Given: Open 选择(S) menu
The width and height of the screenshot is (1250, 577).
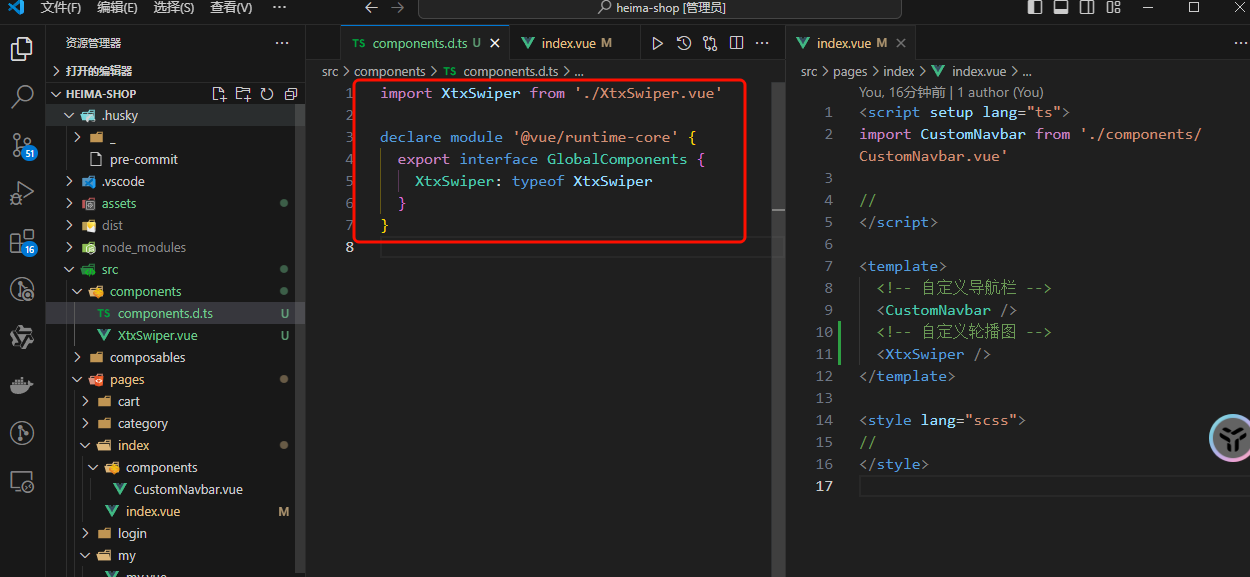Looking at the screenshot, I should click(x=174, y=8).
